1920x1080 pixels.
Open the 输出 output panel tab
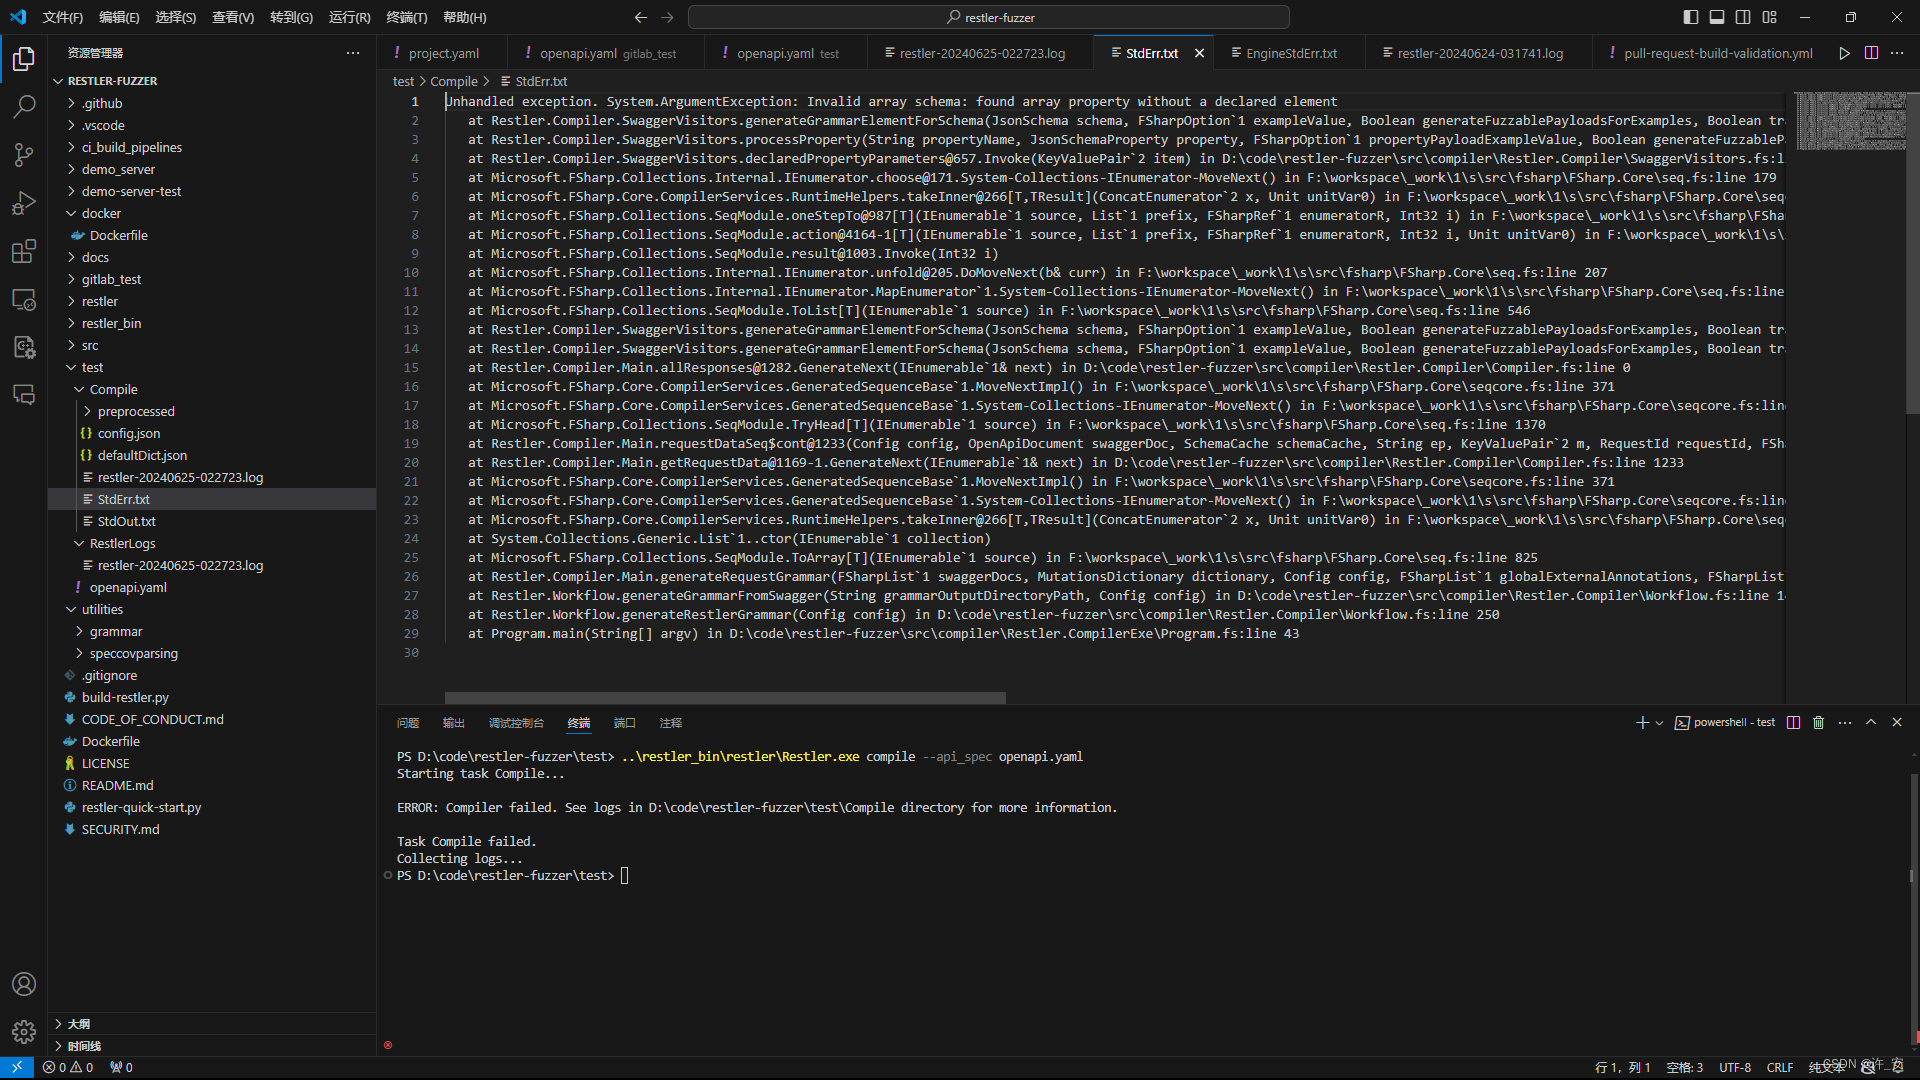(454, 722)
